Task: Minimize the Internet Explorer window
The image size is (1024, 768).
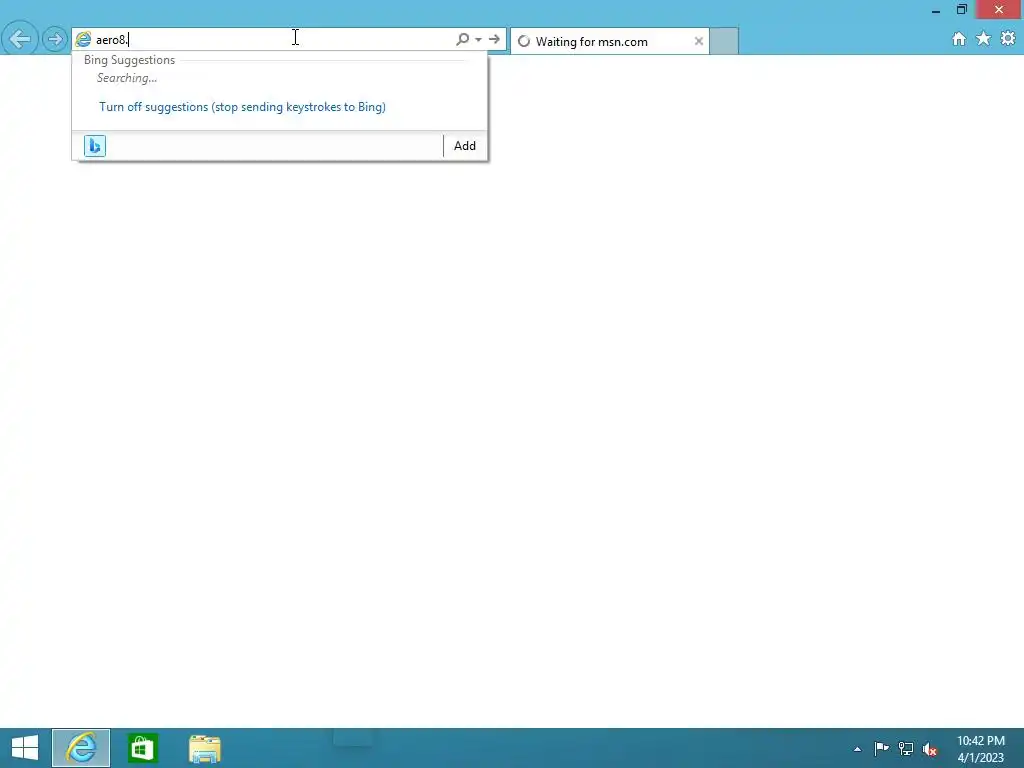Action: (936, 10)
